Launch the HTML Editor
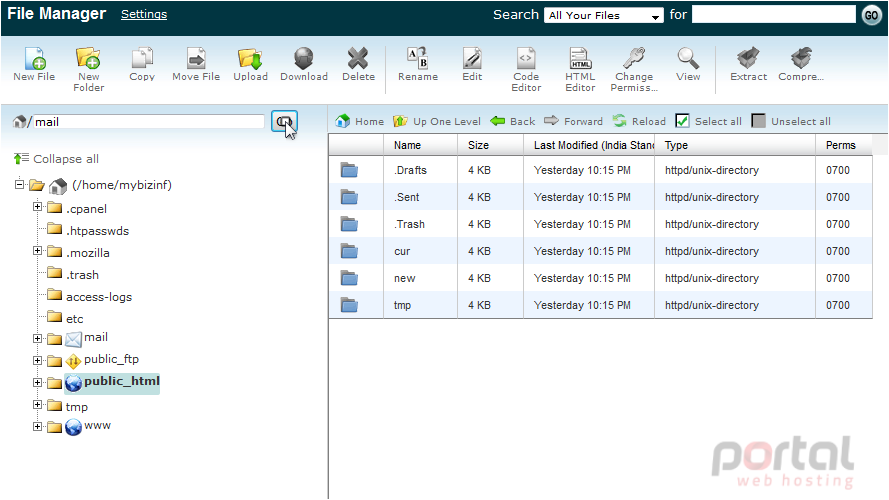The width and height of the screenshot is (889, 500). pos(580,58)
